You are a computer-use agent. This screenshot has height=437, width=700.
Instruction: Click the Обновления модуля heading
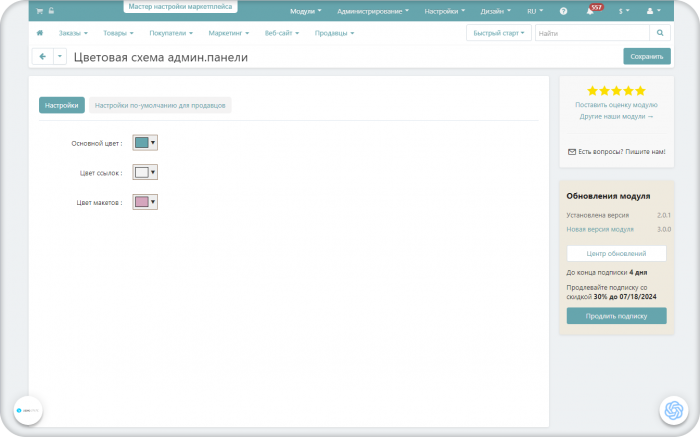[608, 196]
